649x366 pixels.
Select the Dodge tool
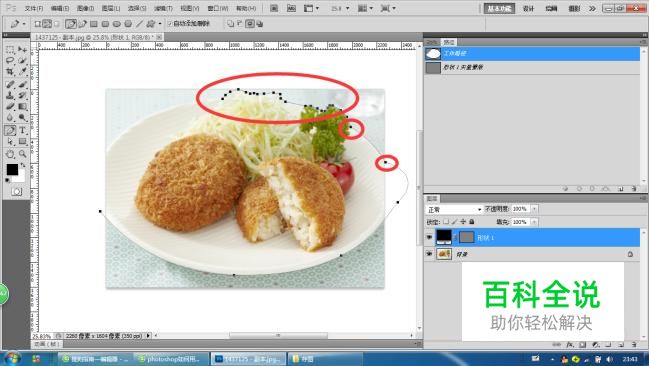22,117
